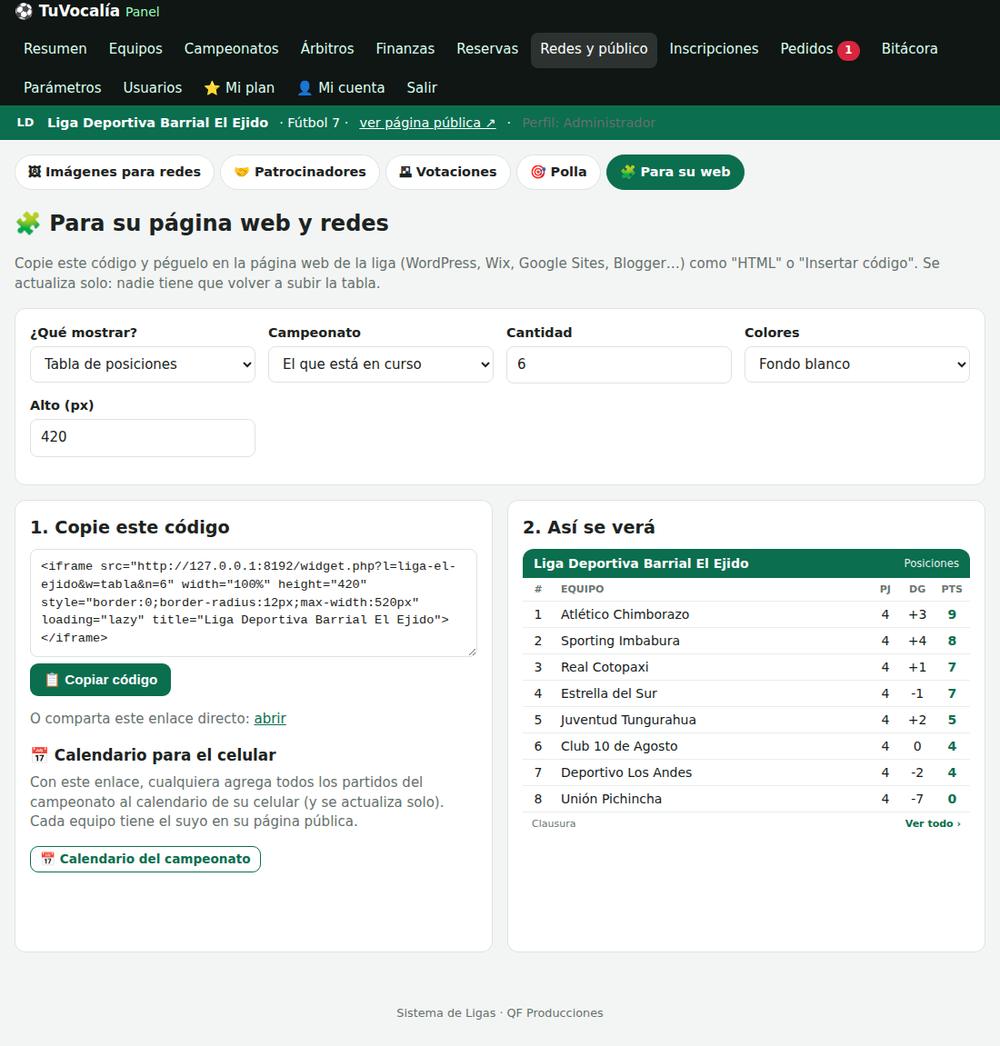The image size is (1000, 1046).
Task: Click the PTS column header
Action: coord(952,589)
